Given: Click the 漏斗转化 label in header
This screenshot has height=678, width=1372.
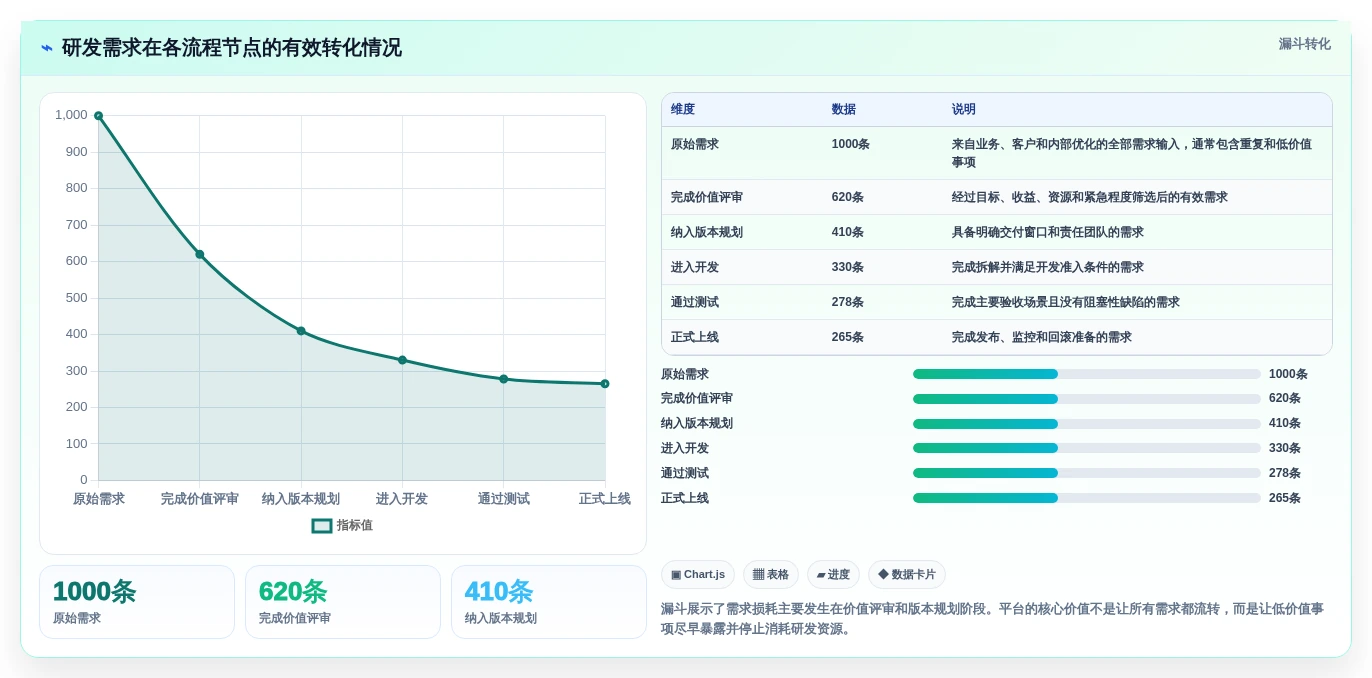Looking at the screenshot, I should pyautogui.click(x=1304, y=44).
